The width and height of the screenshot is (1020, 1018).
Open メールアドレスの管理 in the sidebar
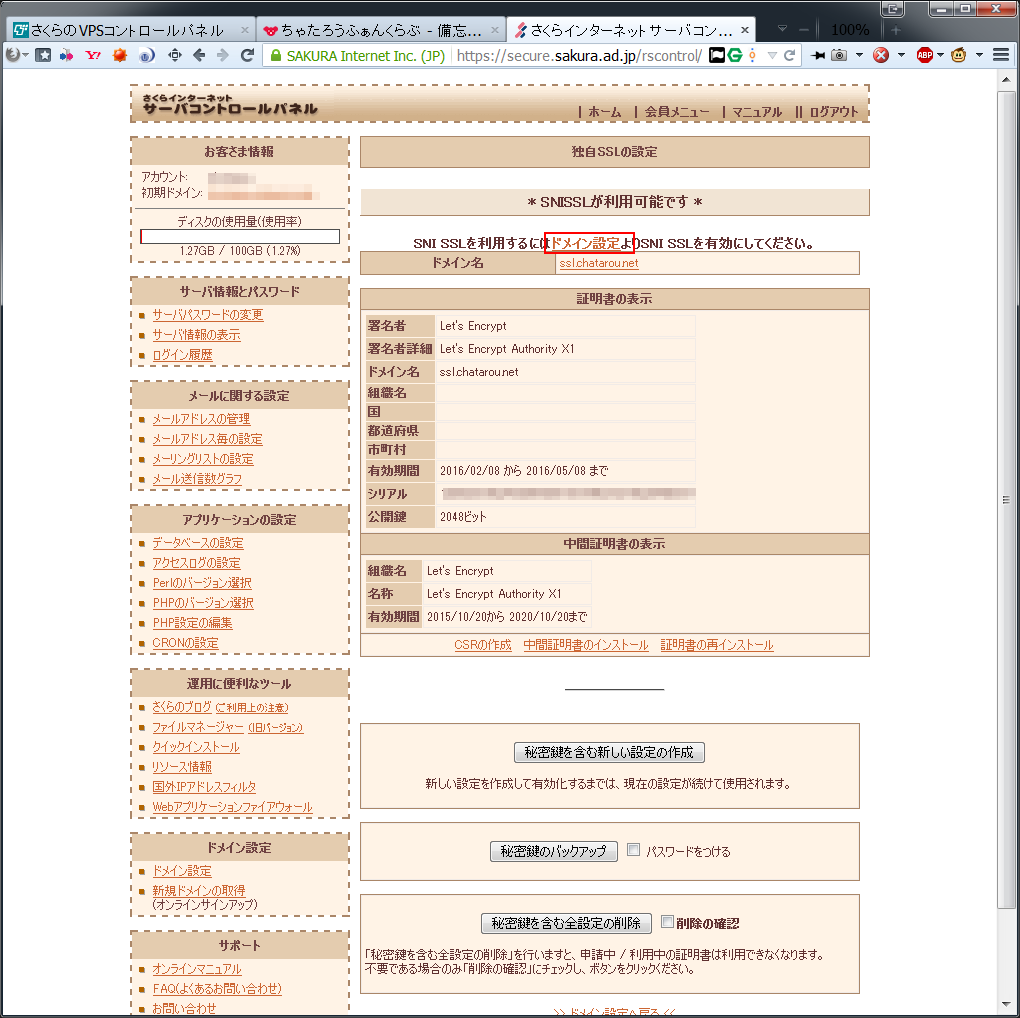point(201,419)
